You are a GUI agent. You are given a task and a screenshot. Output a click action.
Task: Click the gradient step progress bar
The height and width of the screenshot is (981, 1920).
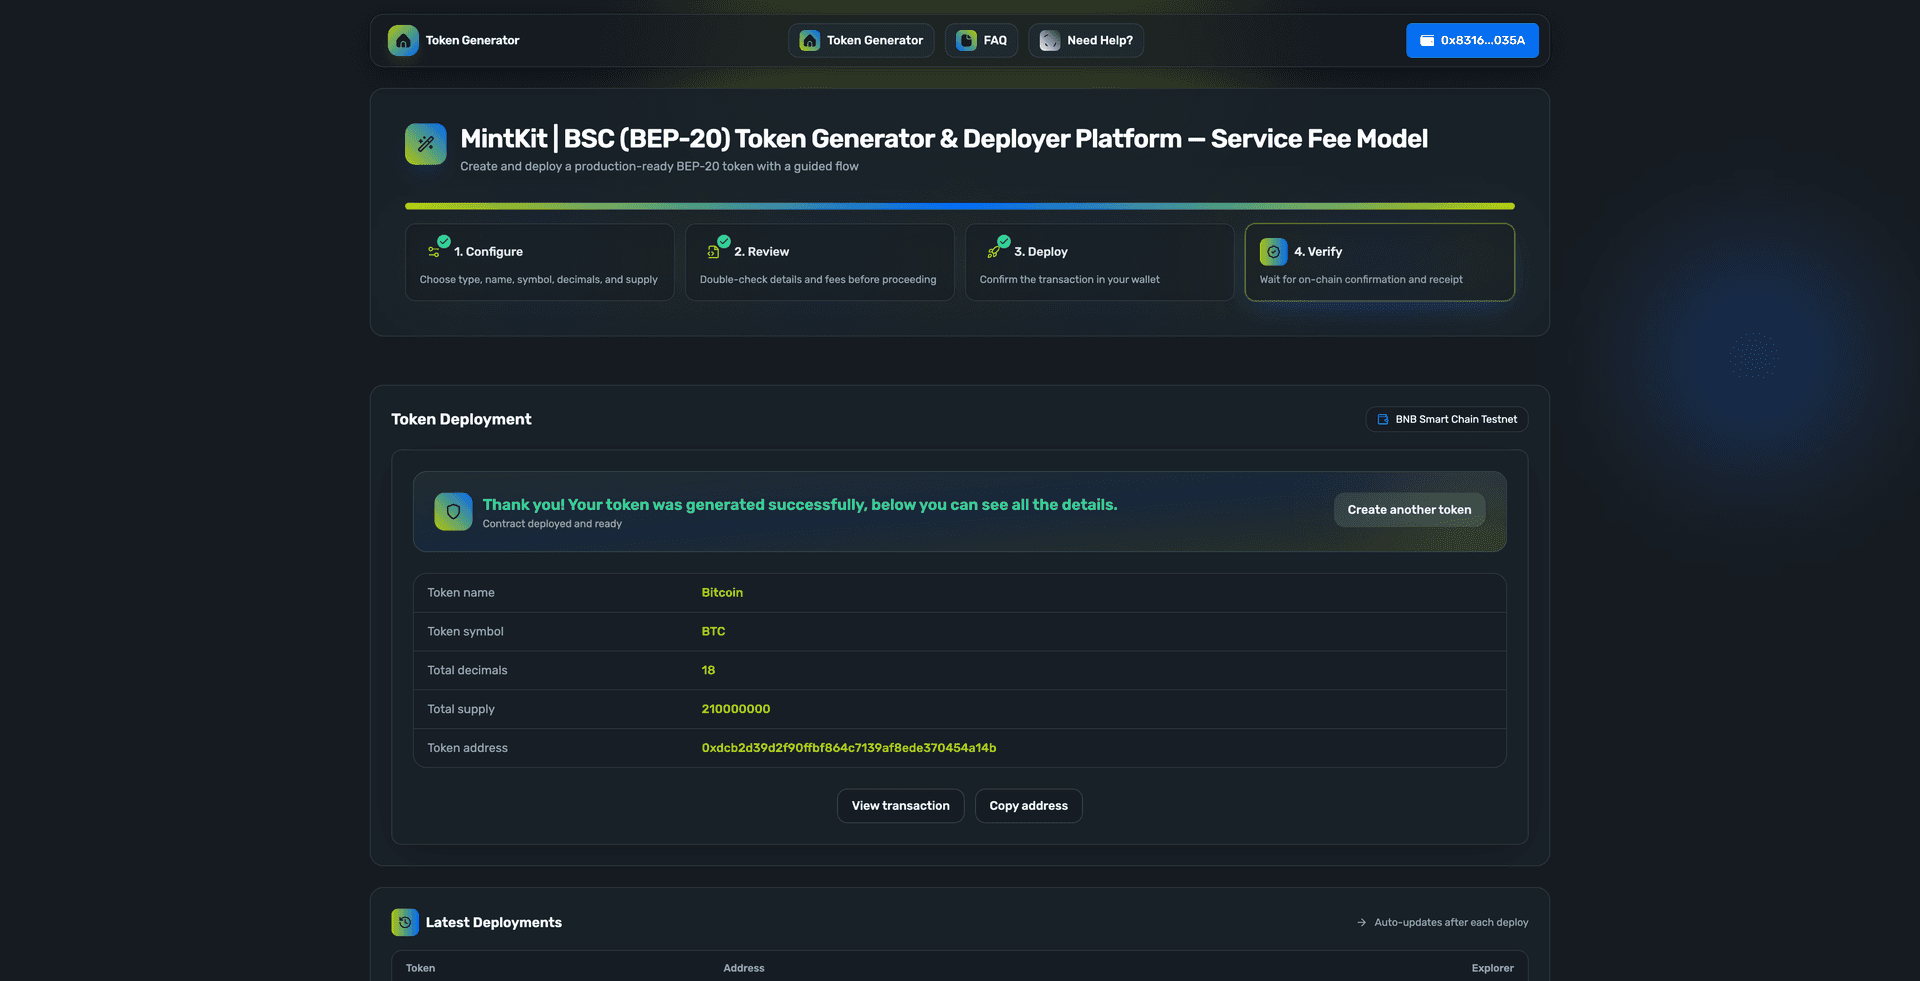[x=959, y=206]
